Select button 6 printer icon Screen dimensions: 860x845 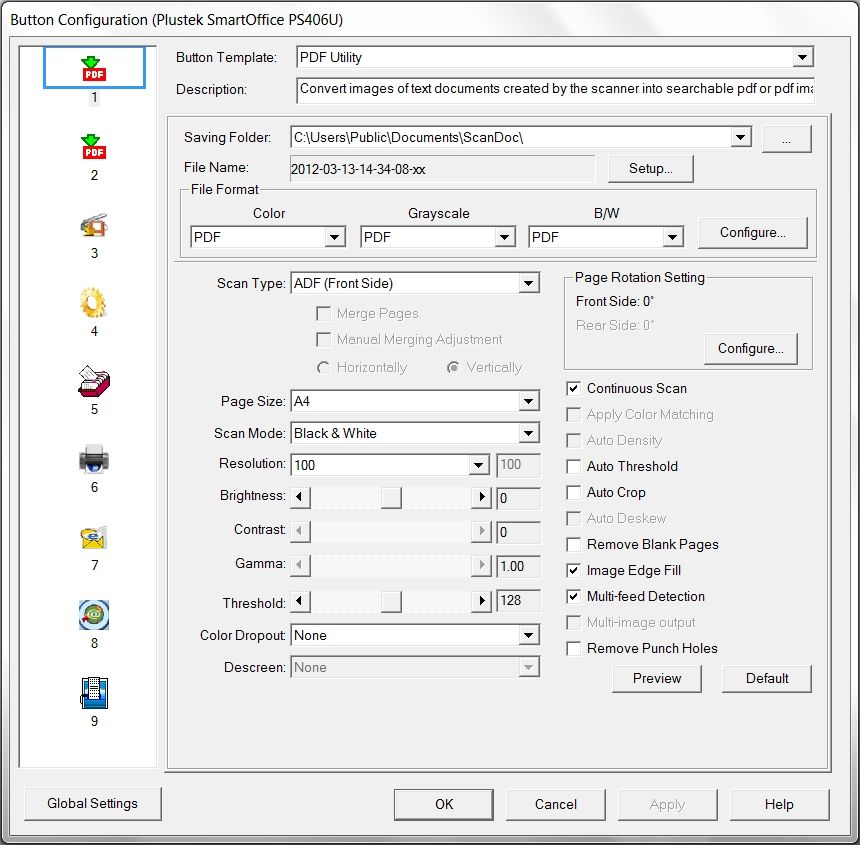click(94, 459)
